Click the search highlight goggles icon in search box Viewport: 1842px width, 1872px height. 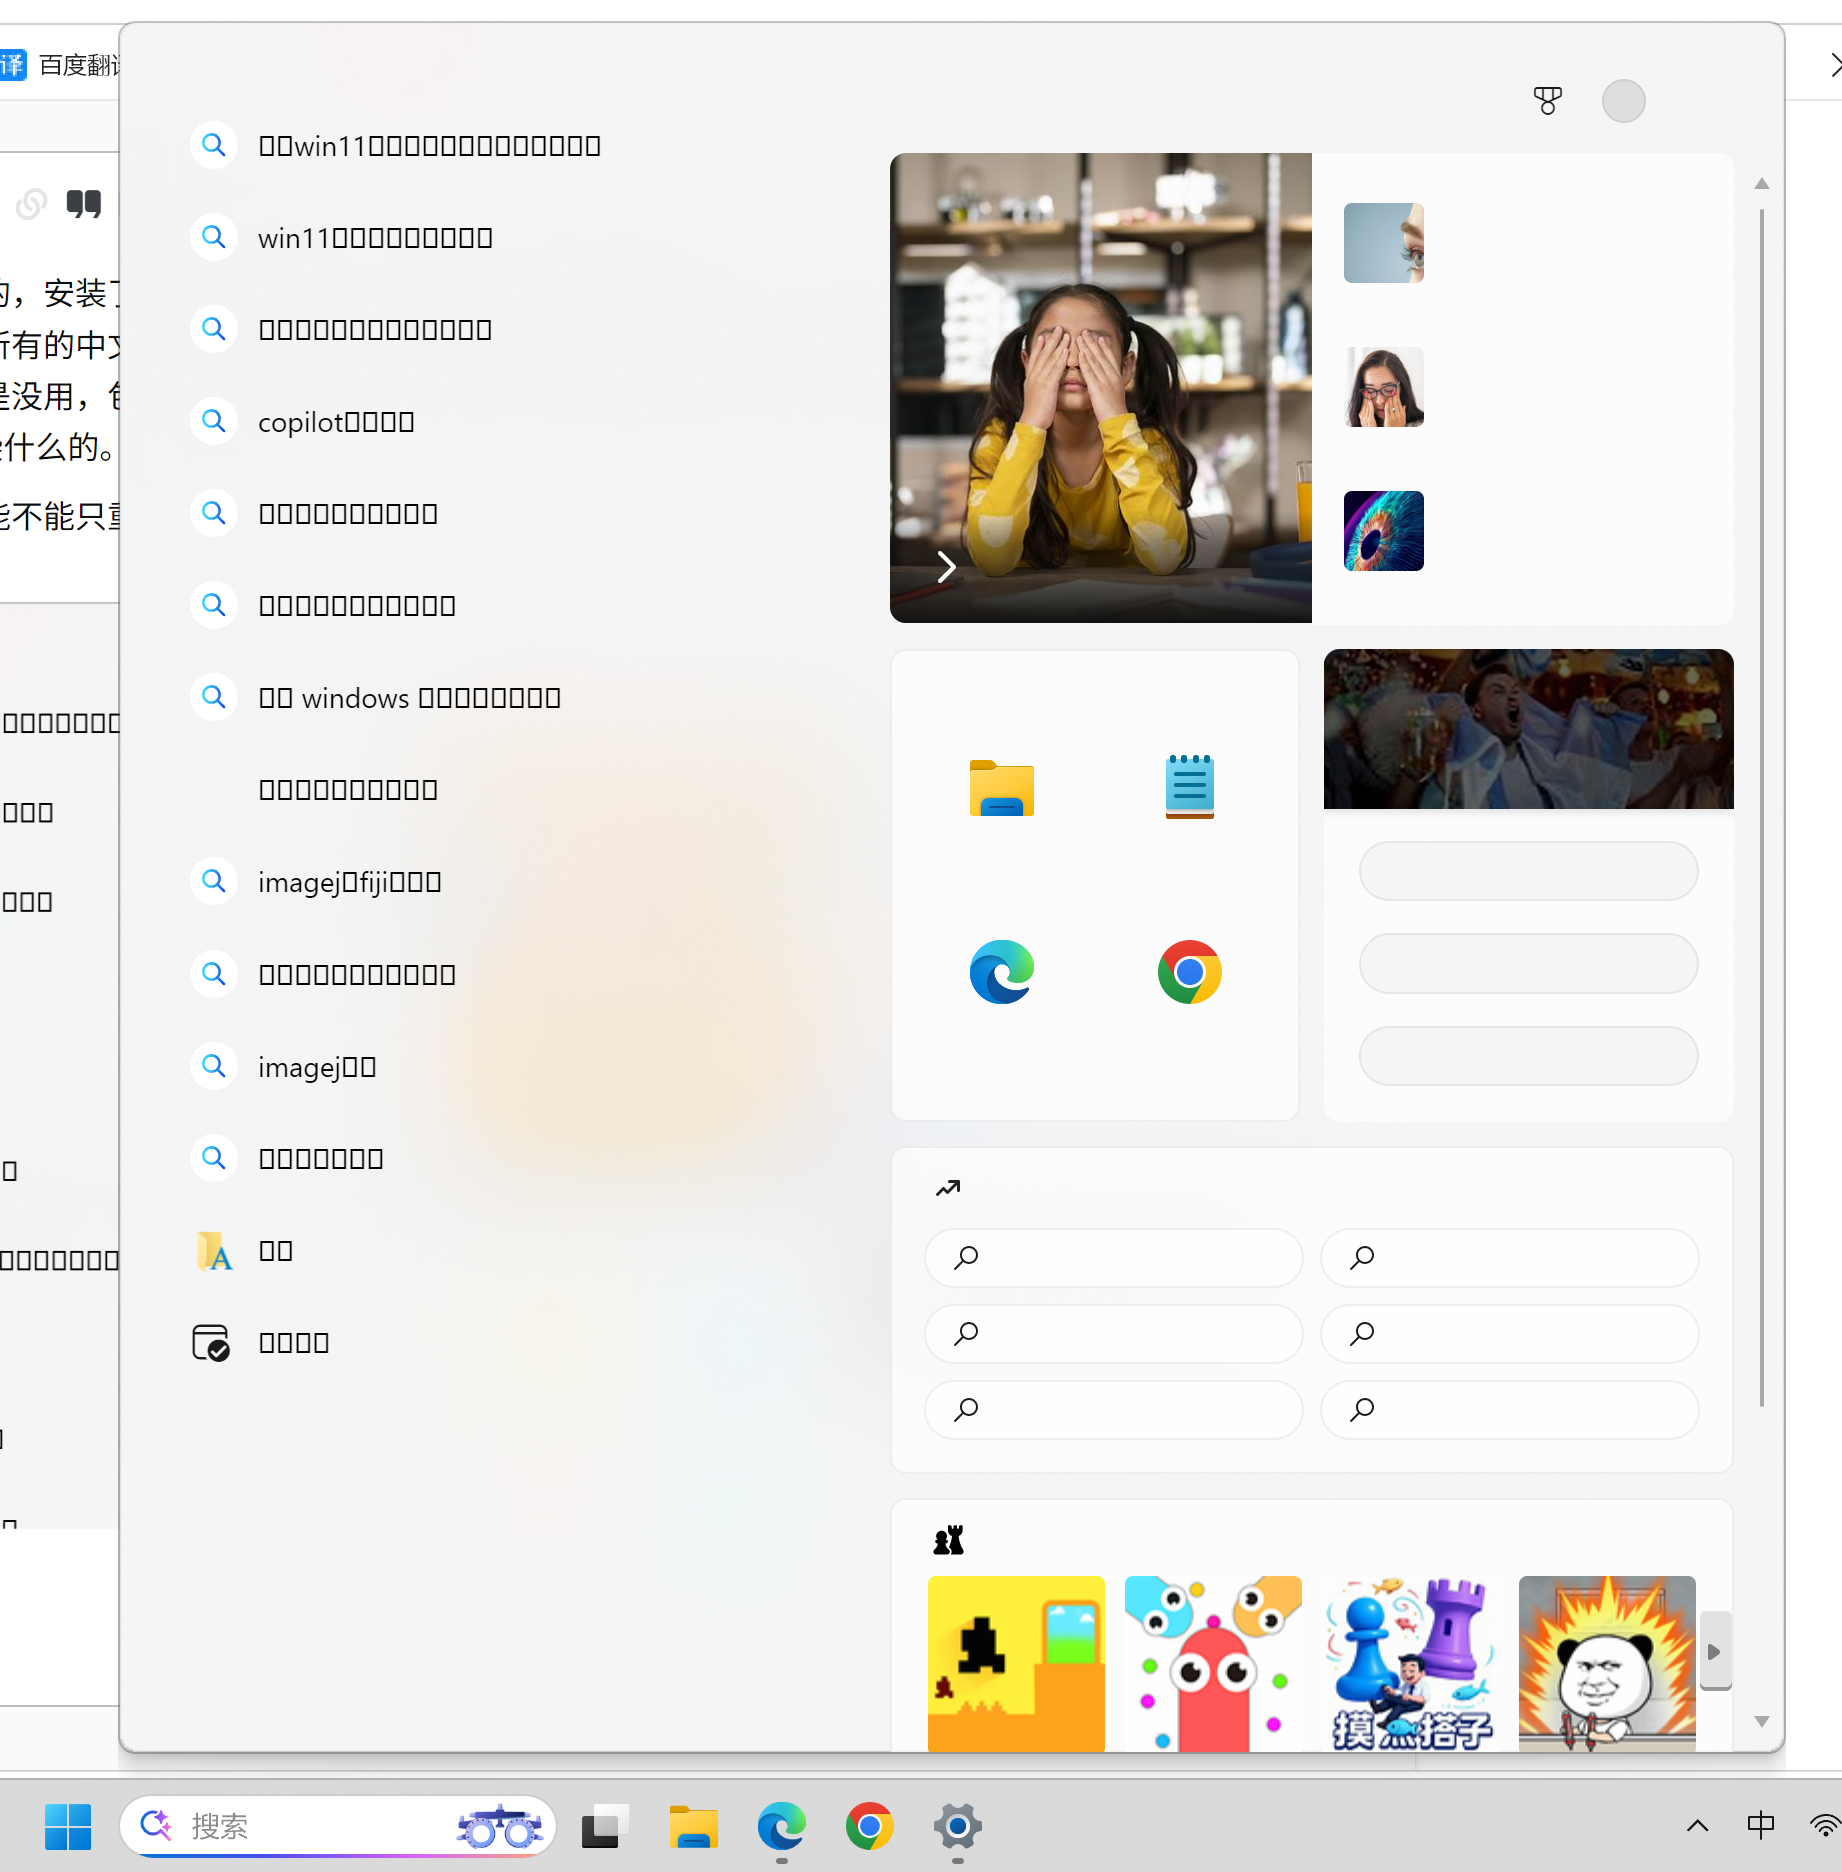tap(499, 1826)
